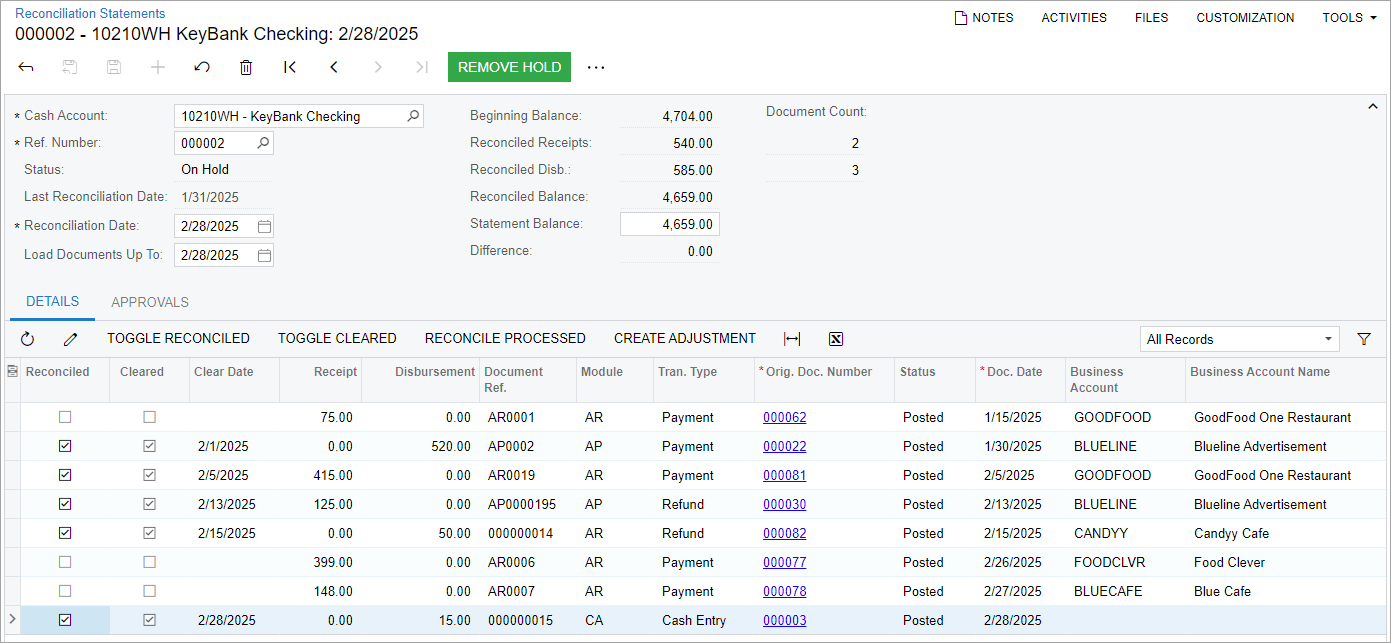Click the Fit to Screen columns icon

[792, 339]
